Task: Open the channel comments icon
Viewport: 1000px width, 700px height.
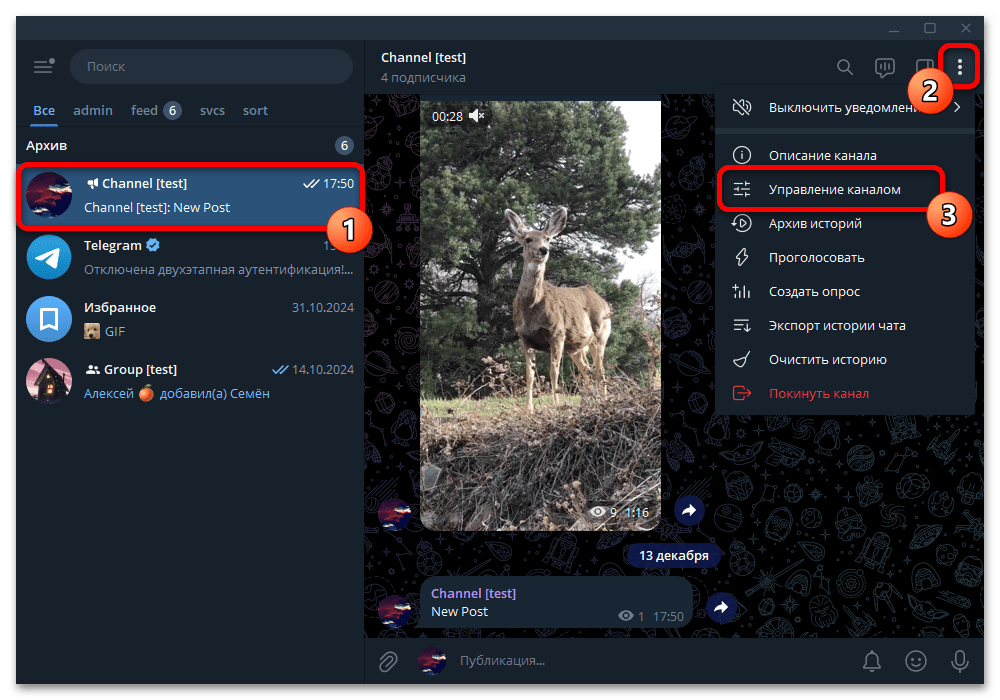Action: (885, 67)
